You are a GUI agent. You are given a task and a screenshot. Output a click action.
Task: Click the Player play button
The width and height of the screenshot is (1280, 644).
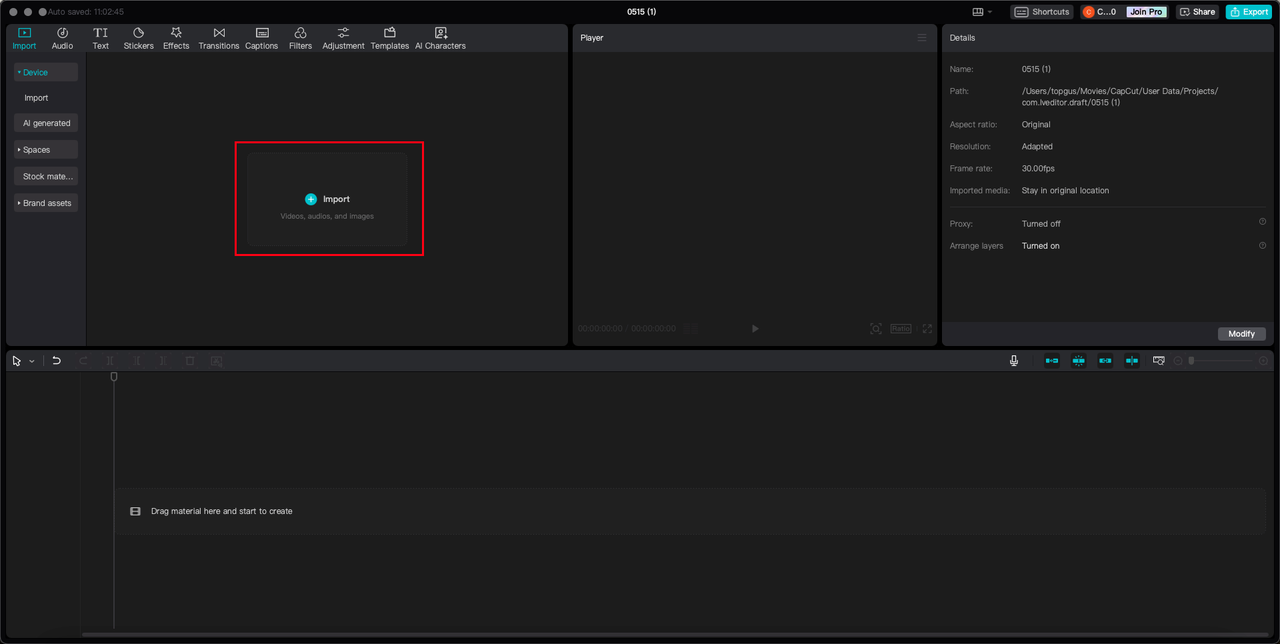click(755, 328)
